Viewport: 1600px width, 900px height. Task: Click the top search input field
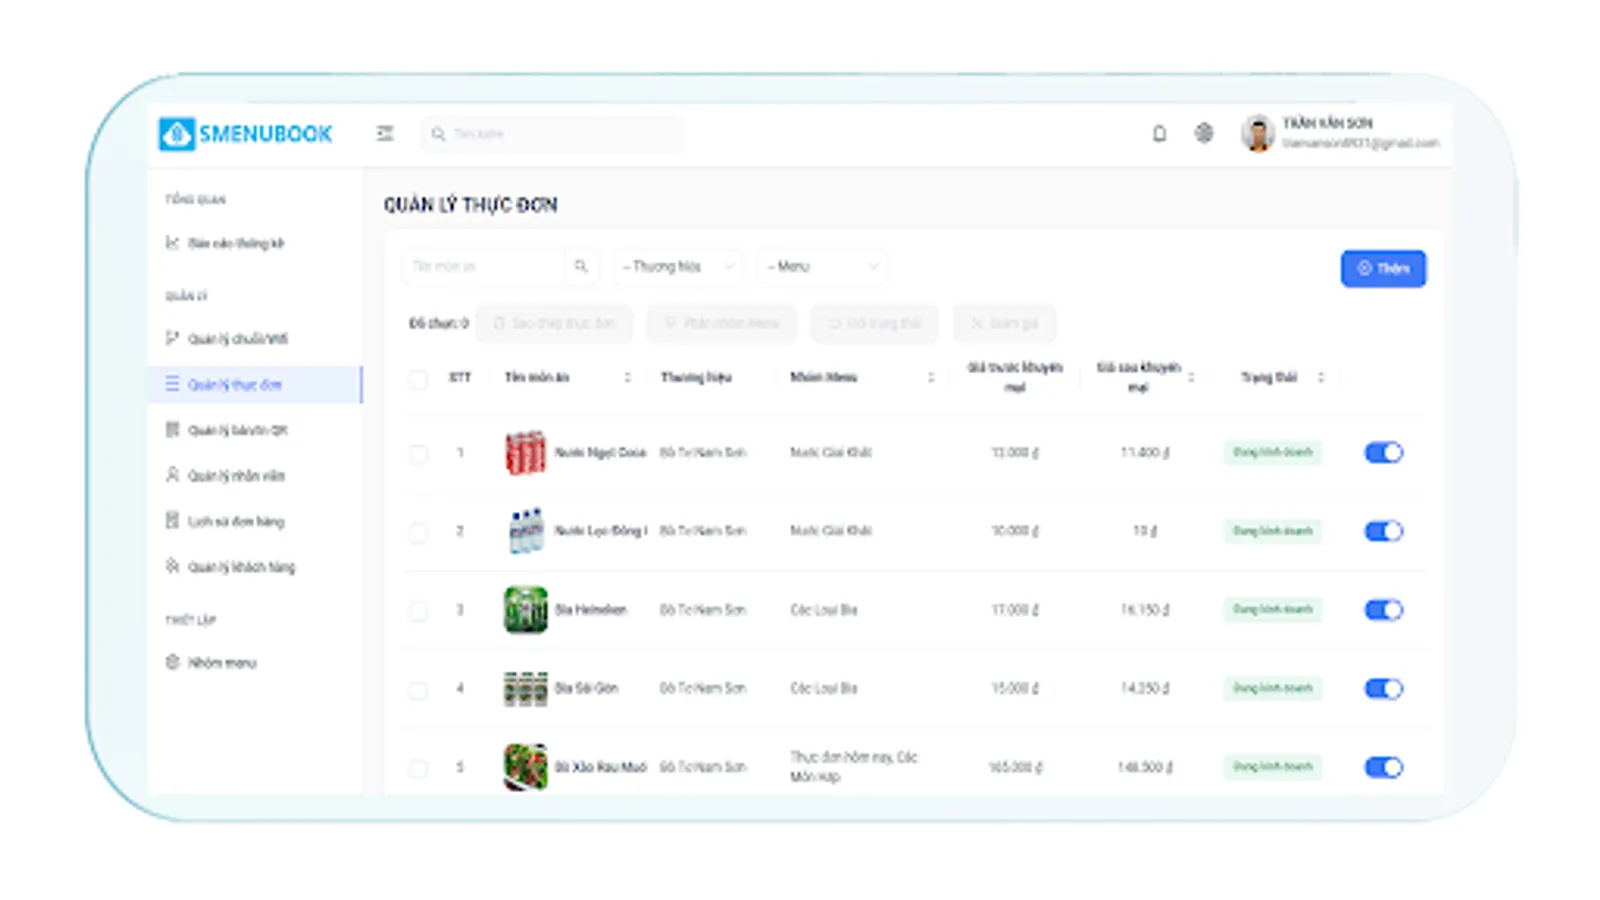click(x=553, y=133)
